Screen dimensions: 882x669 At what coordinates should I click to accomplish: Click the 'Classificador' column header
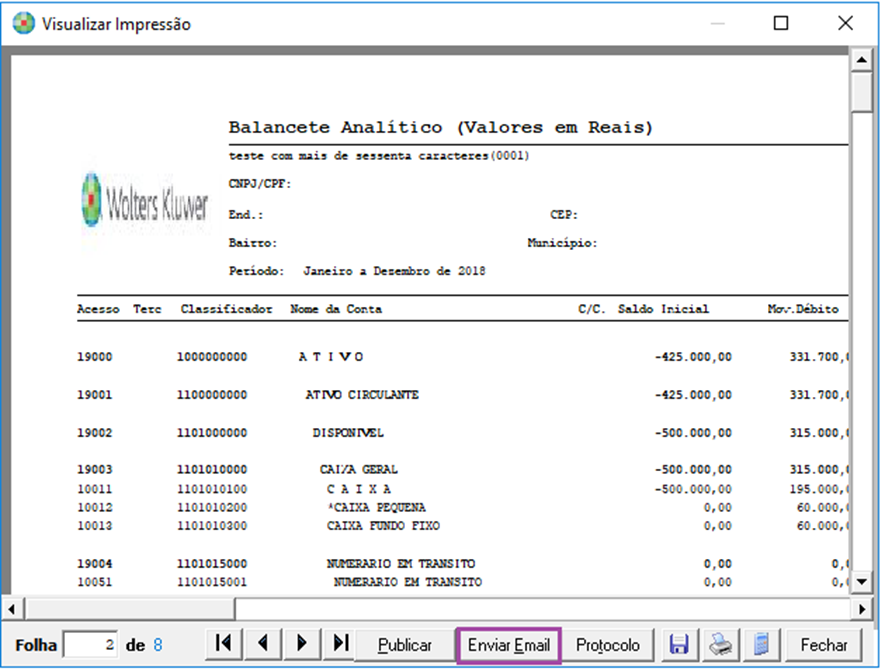click(x=226, y=309)
